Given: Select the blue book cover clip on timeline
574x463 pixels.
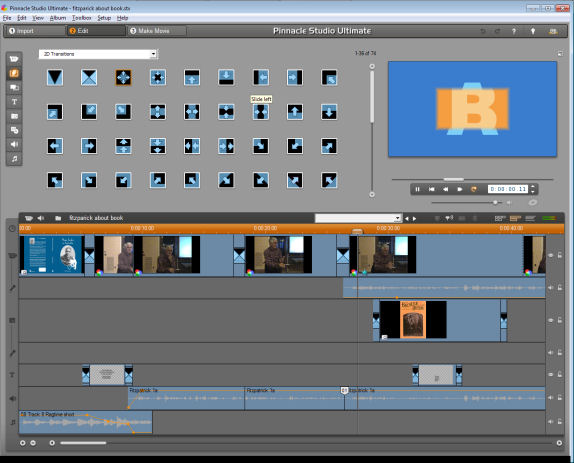Looking at the screenshot, I should click(x=52, y=255).
